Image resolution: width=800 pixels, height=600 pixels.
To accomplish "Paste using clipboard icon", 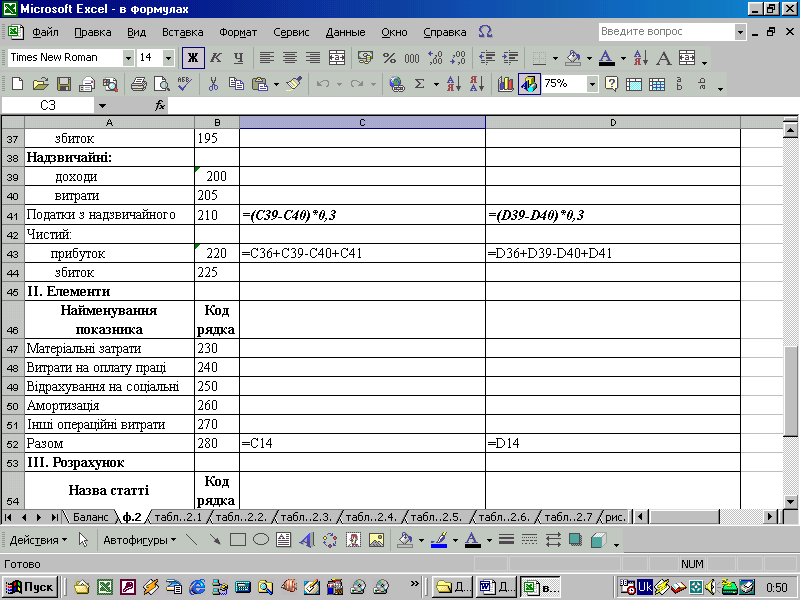I will click(x=260, y=84).
